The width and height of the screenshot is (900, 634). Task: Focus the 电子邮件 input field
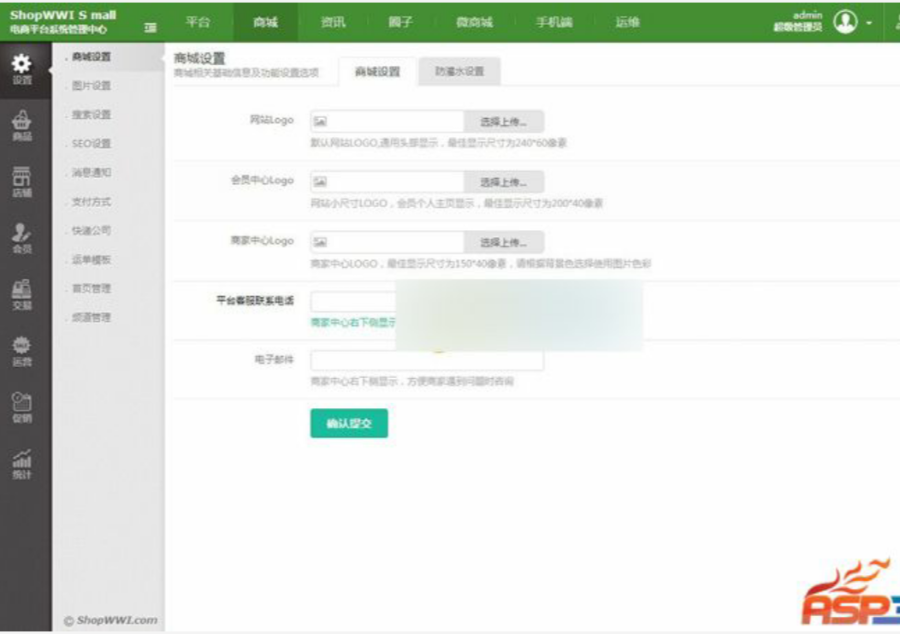point(427,360)
